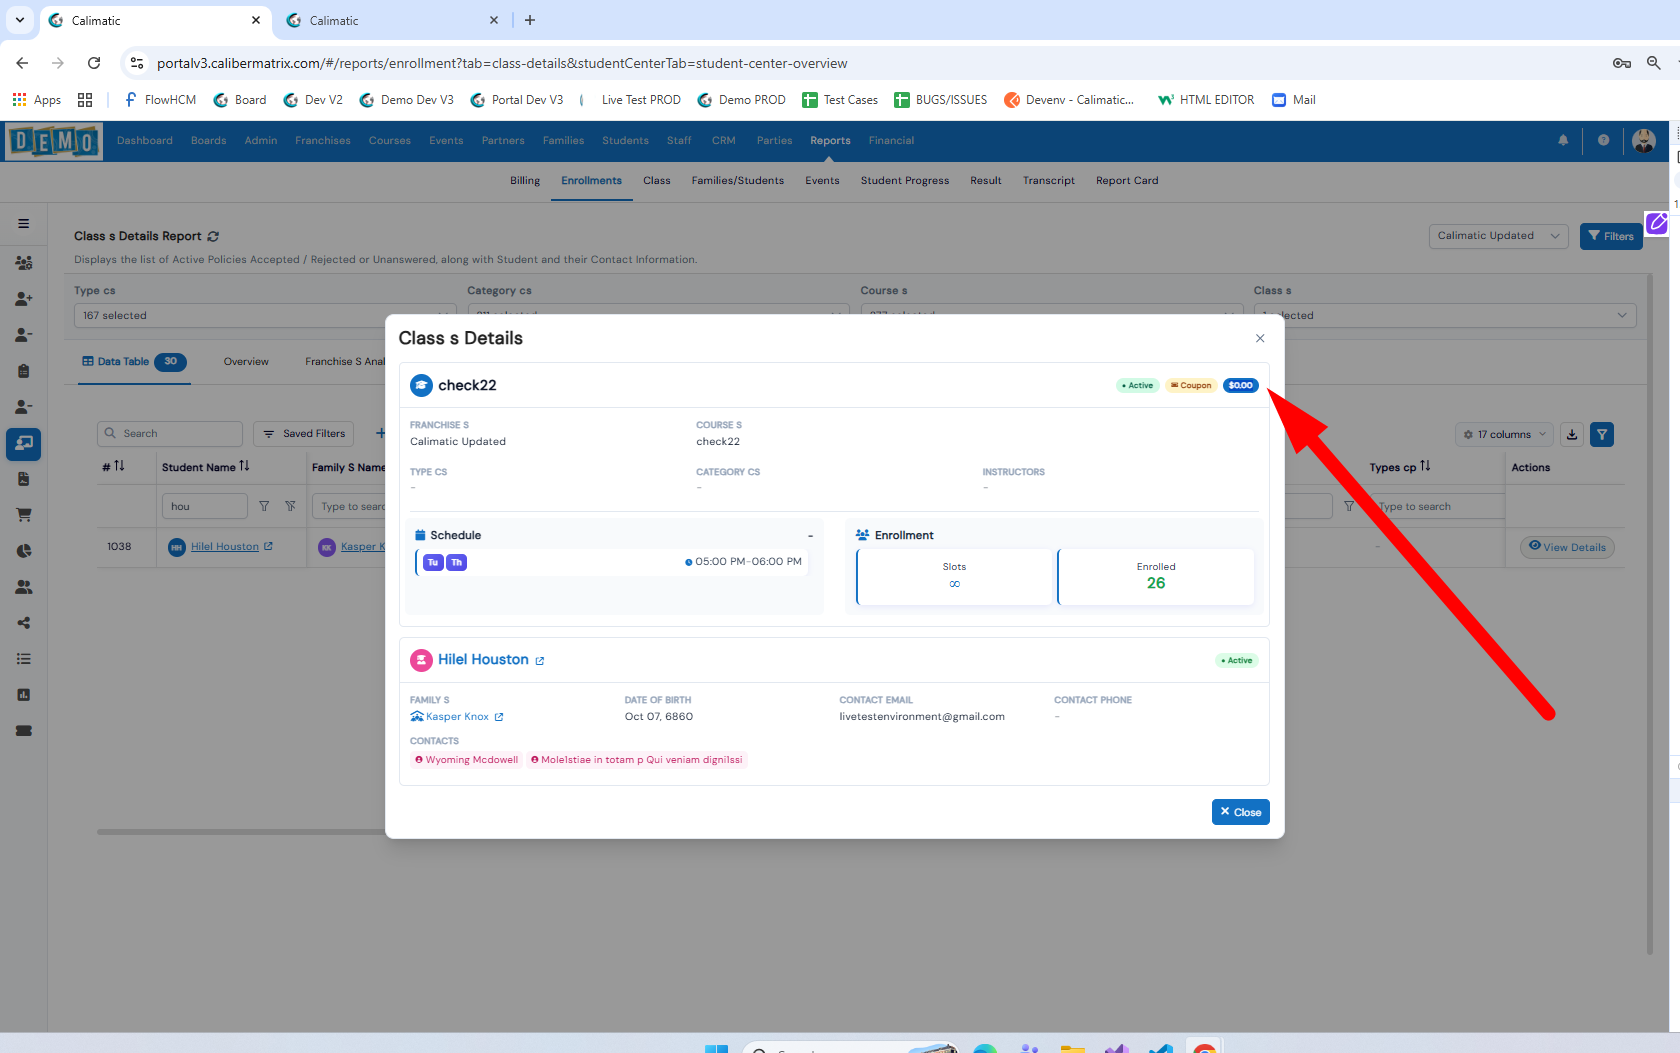This screenshot has width=1680, height=1053.
Task: Click the Molelstiae in totam contact tag
Action: (x=636, y=760)
